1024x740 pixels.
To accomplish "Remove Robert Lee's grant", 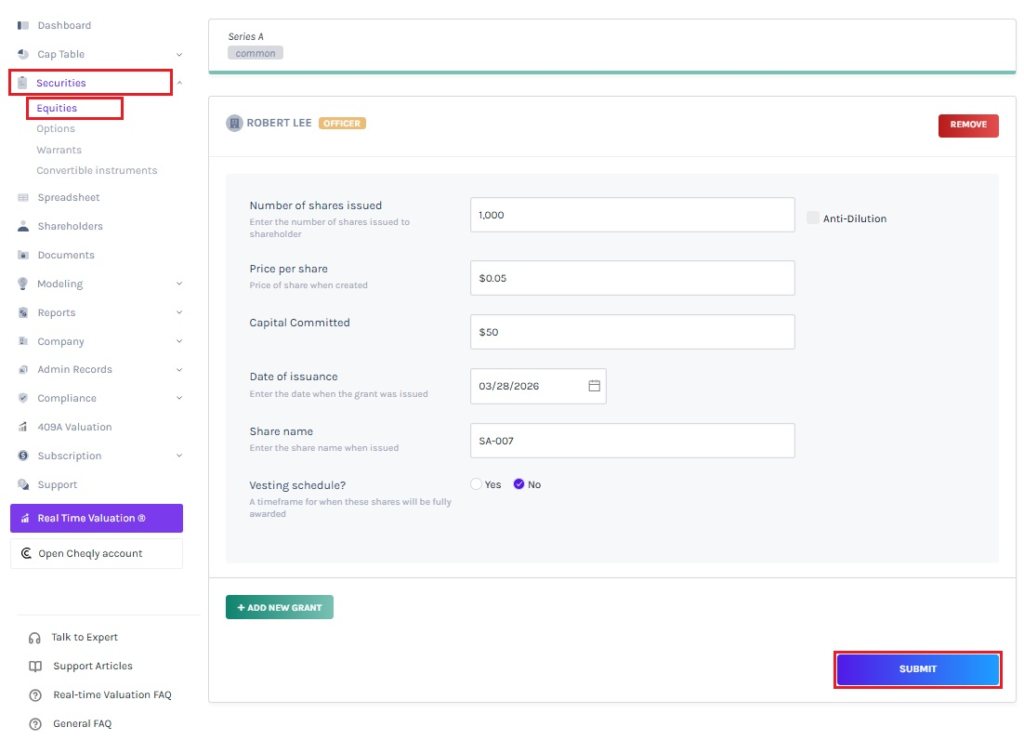I will [967, 125].
